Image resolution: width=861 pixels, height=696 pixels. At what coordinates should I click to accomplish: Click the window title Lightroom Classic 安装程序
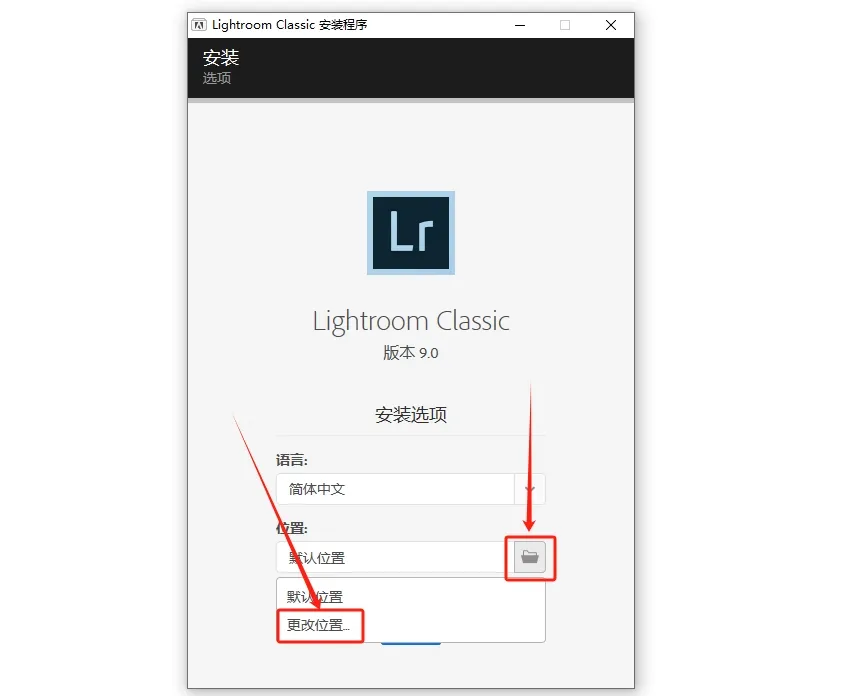(x=289, y=25)
